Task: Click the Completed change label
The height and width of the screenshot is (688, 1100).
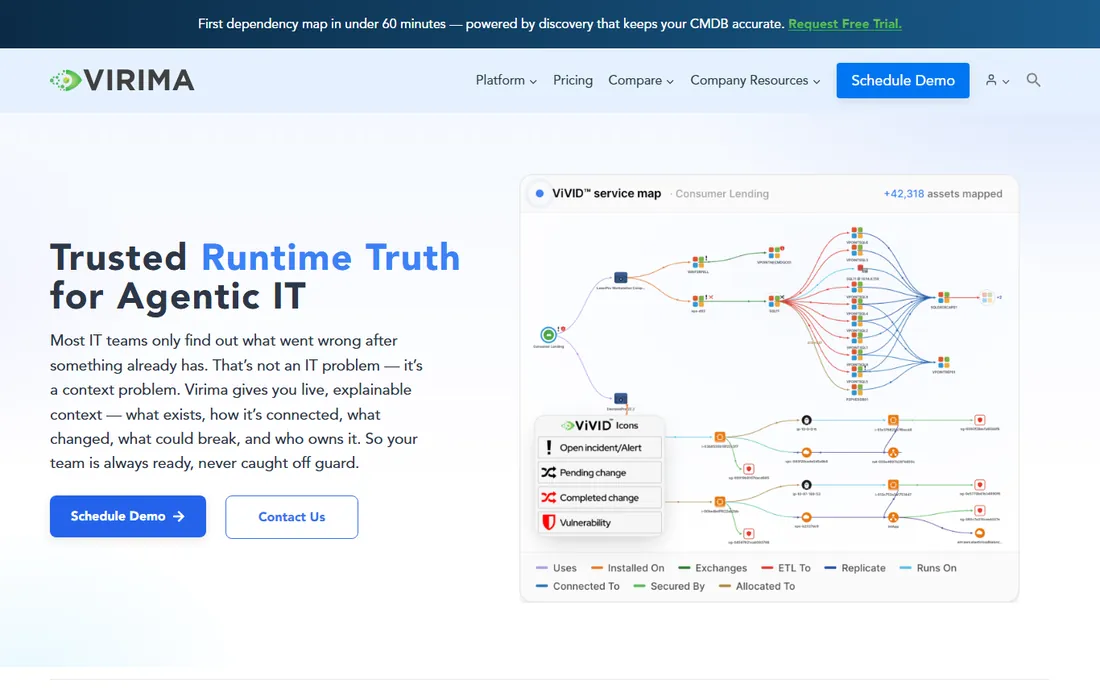Action: (599, 497)
